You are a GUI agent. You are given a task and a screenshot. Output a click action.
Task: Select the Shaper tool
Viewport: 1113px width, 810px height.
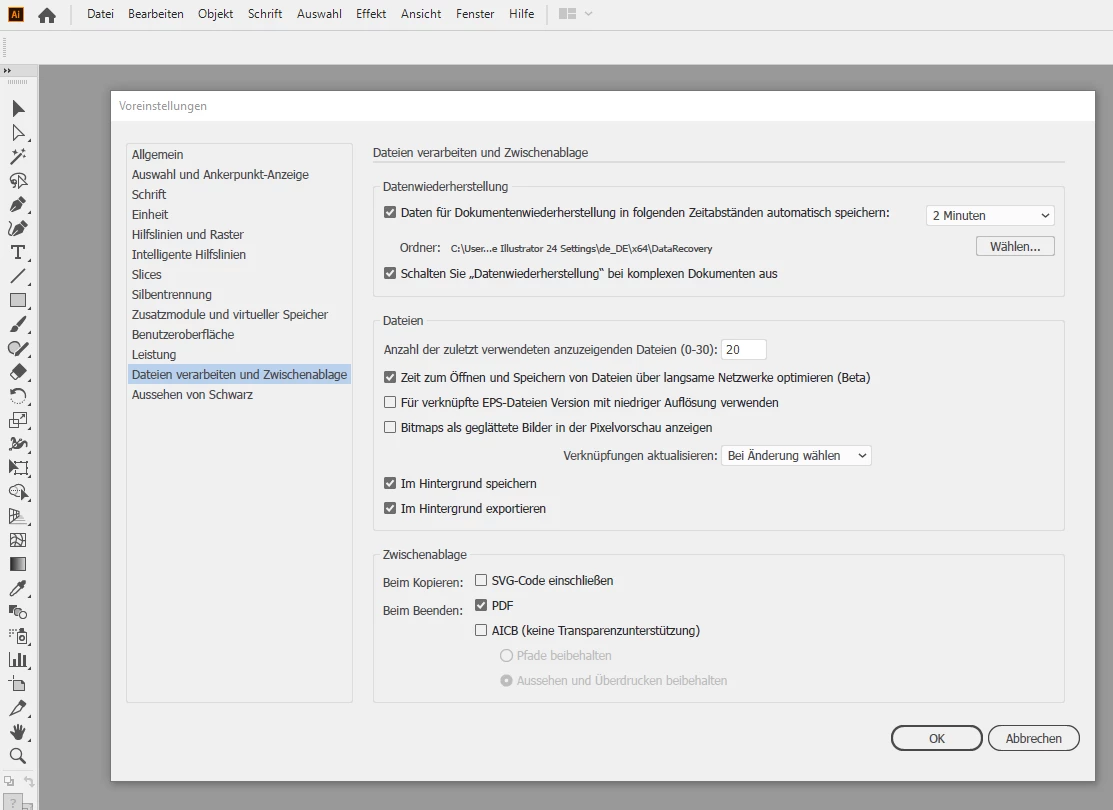18,349
